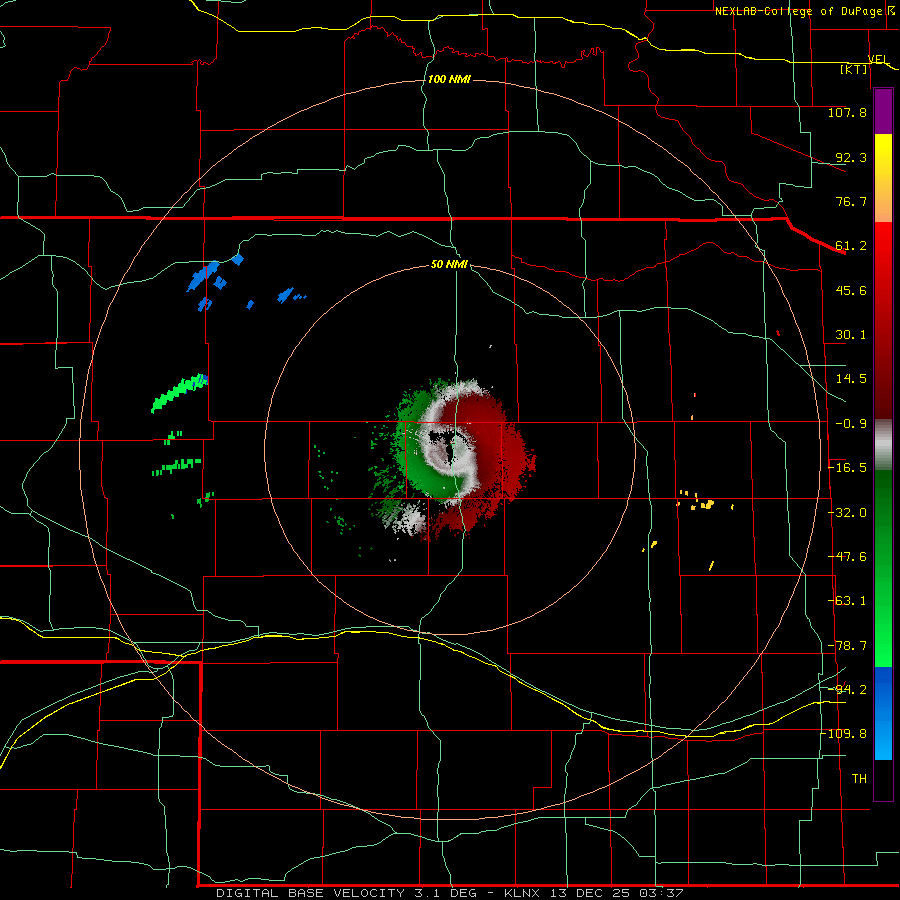Viewport: 900px width, 900px height.
Task: Click the 61.2 velocity scale value
Action: (851, 246)
